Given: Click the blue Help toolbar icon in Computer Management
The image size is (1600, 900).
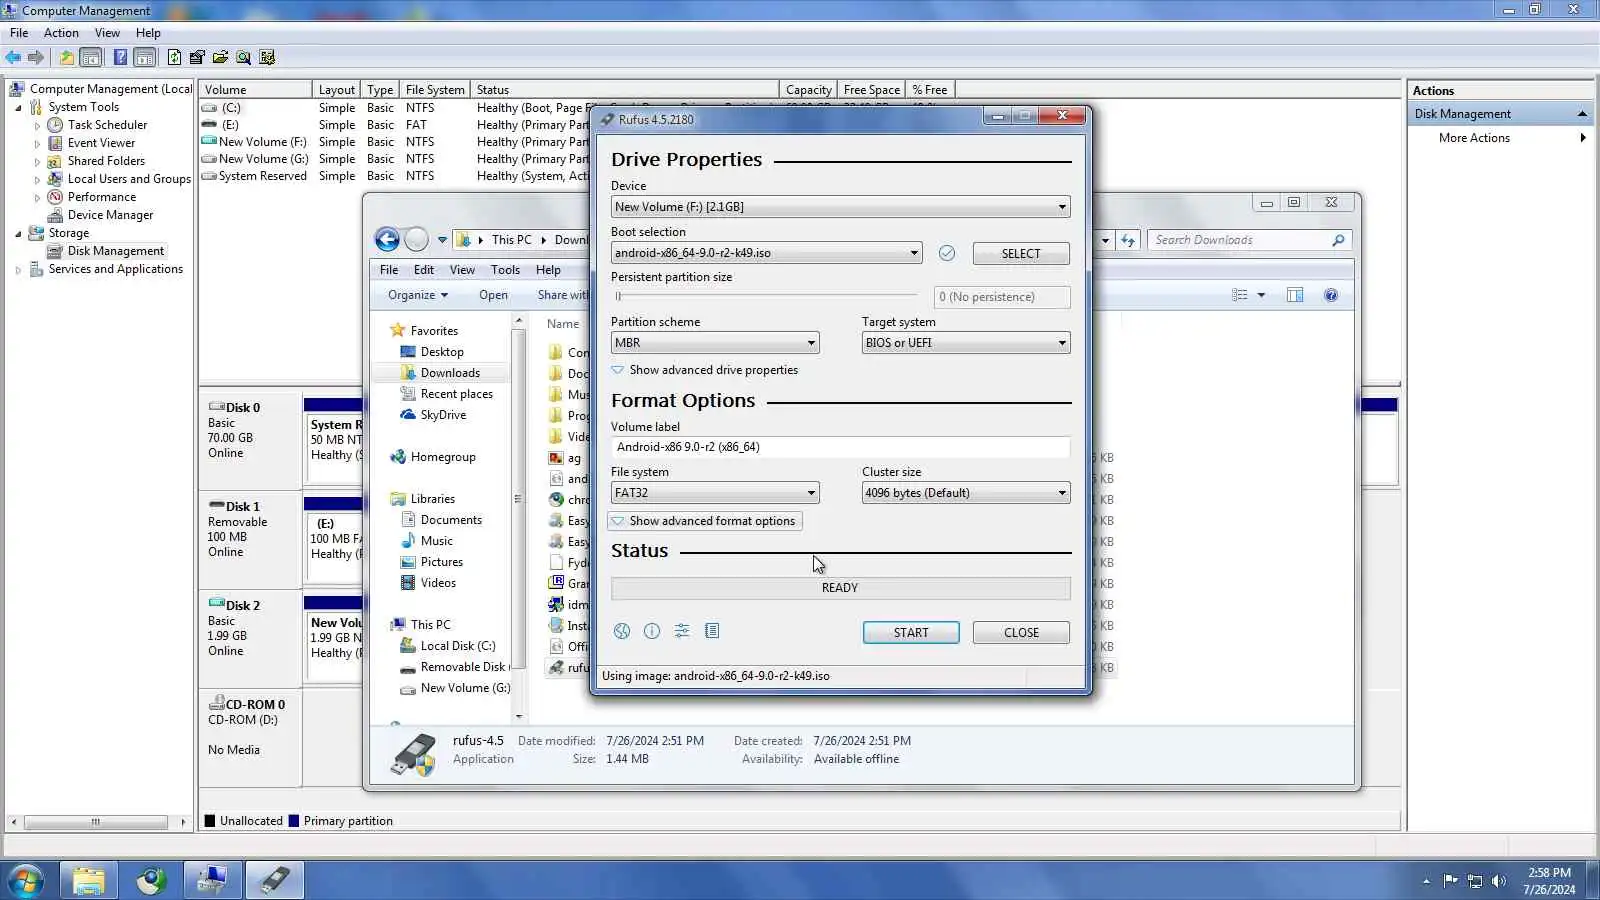Looking at the screenshot, I should [120, 57].
